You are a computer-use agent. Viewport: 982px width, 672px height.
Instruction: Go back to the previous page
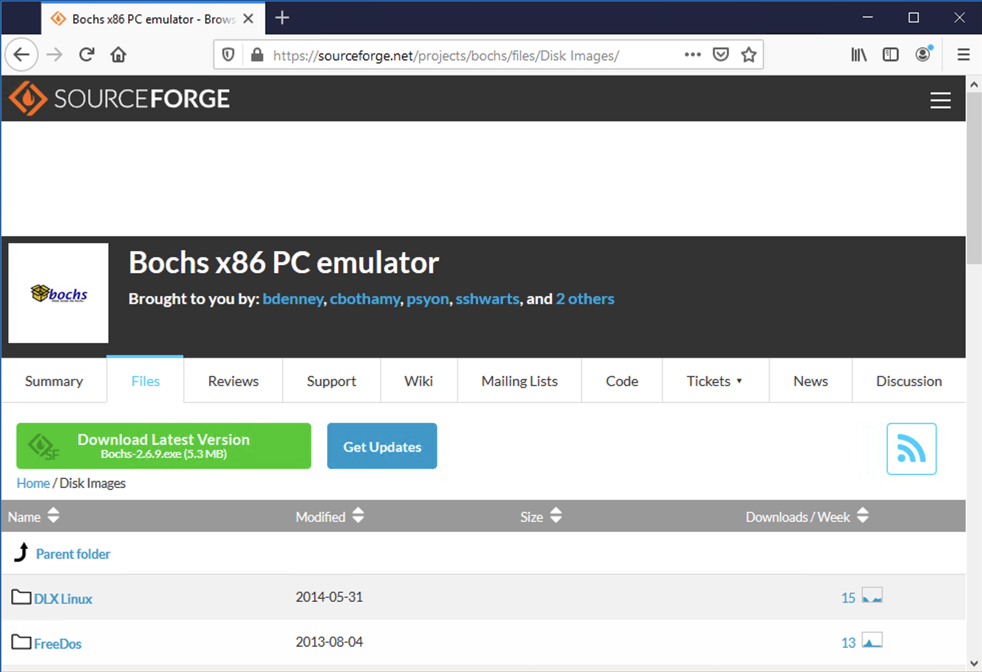tap(22, 55)
